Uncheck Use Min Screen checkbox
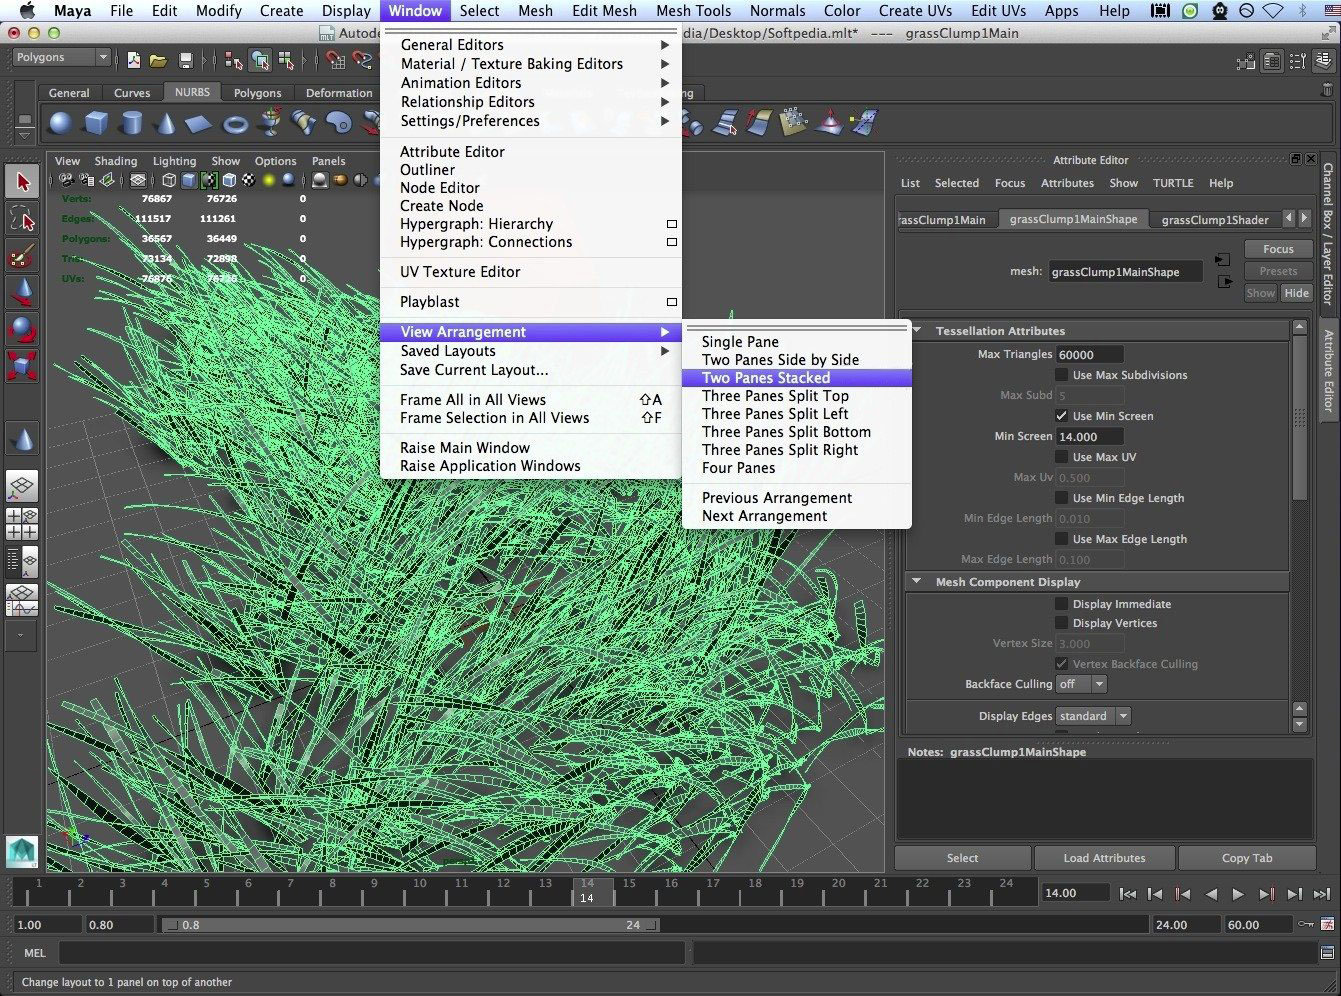 (1062, 416)
